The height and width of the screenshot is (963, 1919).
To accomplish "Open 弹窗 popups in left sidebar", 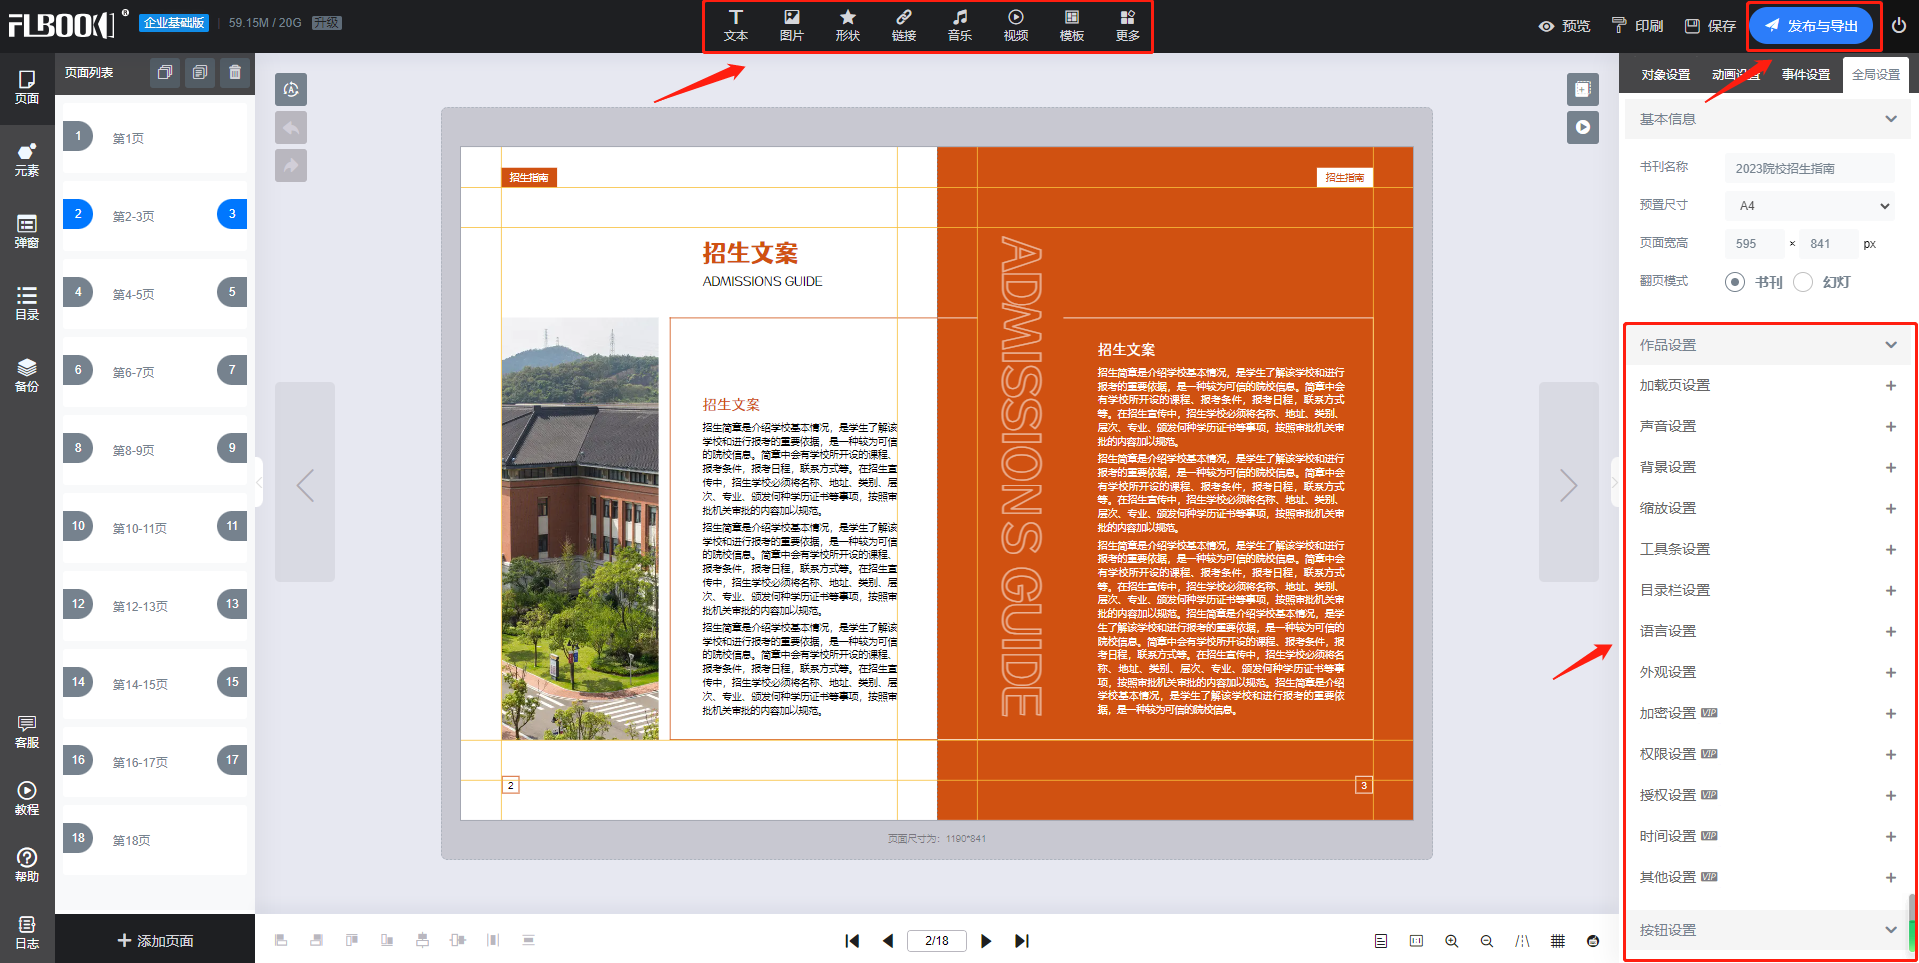I will 27,232.
